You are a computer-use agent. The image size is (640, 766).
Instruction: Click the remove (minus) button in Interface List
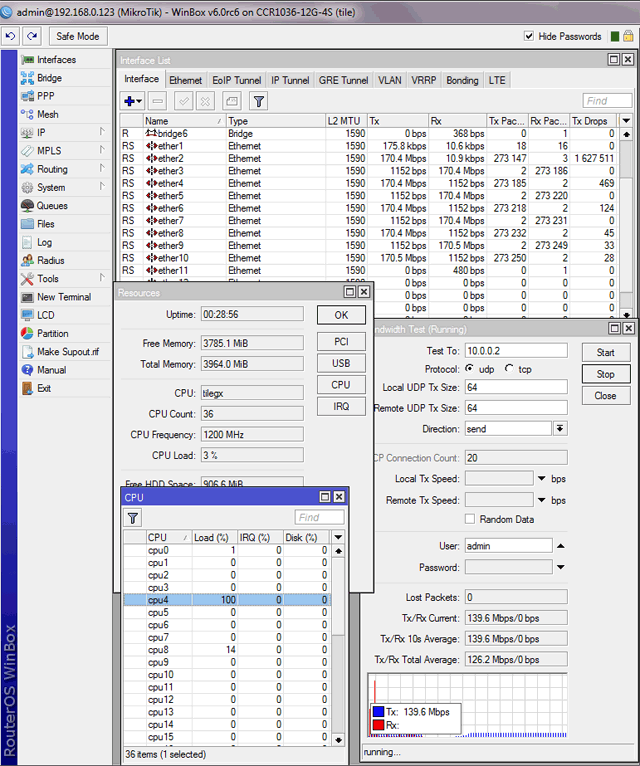click(x=157, y=101)
